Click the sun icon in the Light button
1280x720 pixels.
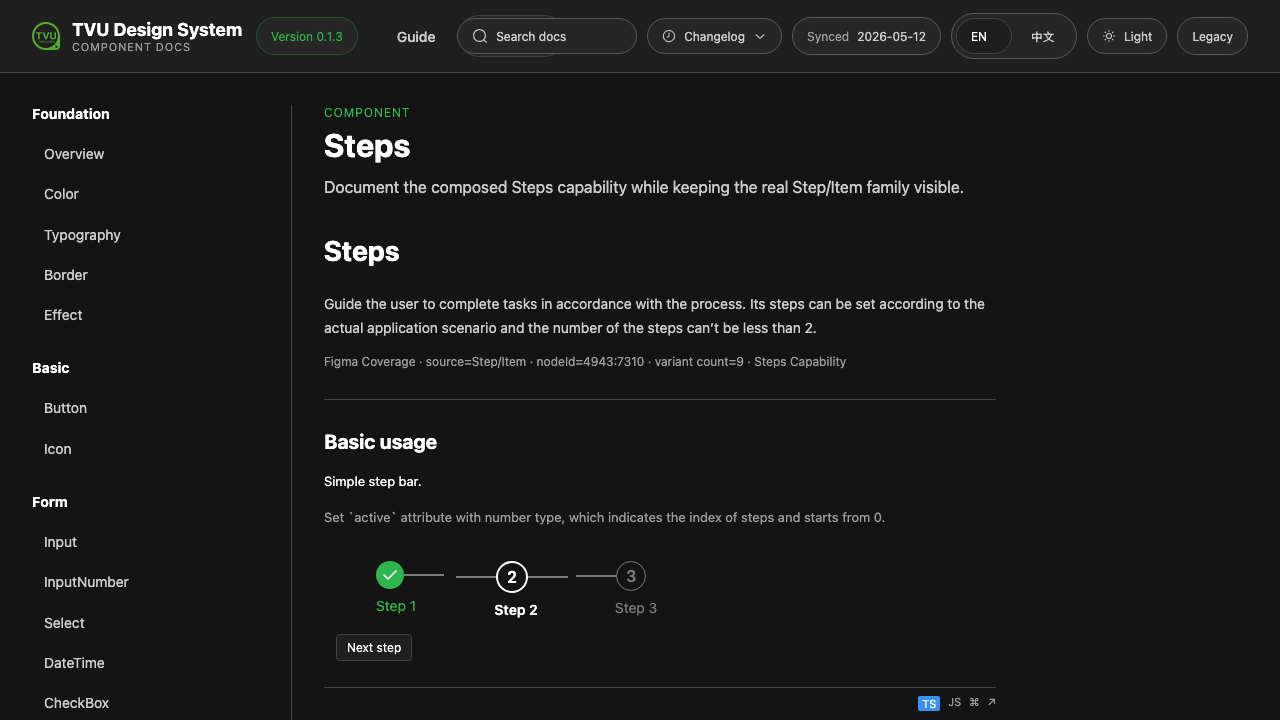1109,36
